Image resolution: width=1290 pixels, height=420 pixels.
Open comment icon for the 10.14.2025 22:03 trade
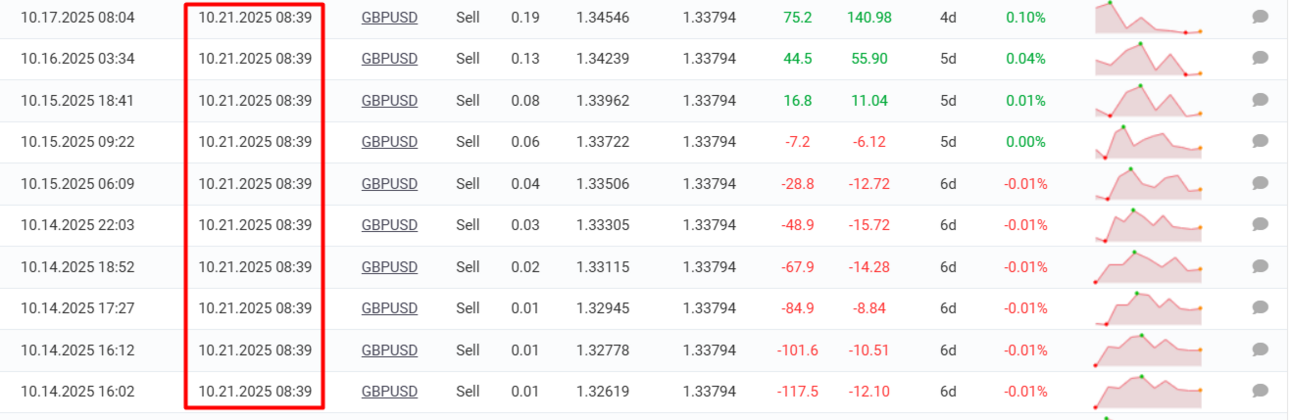[x=1260, y=225]
